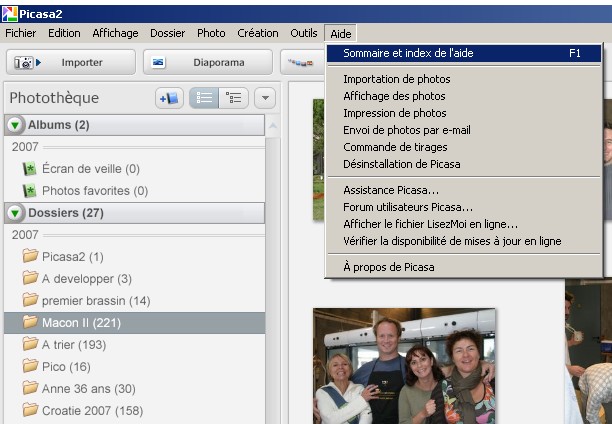Choose Sommaire et index de l'aide
This screenshot has width=612, height=424.
(x=464, y=53)
